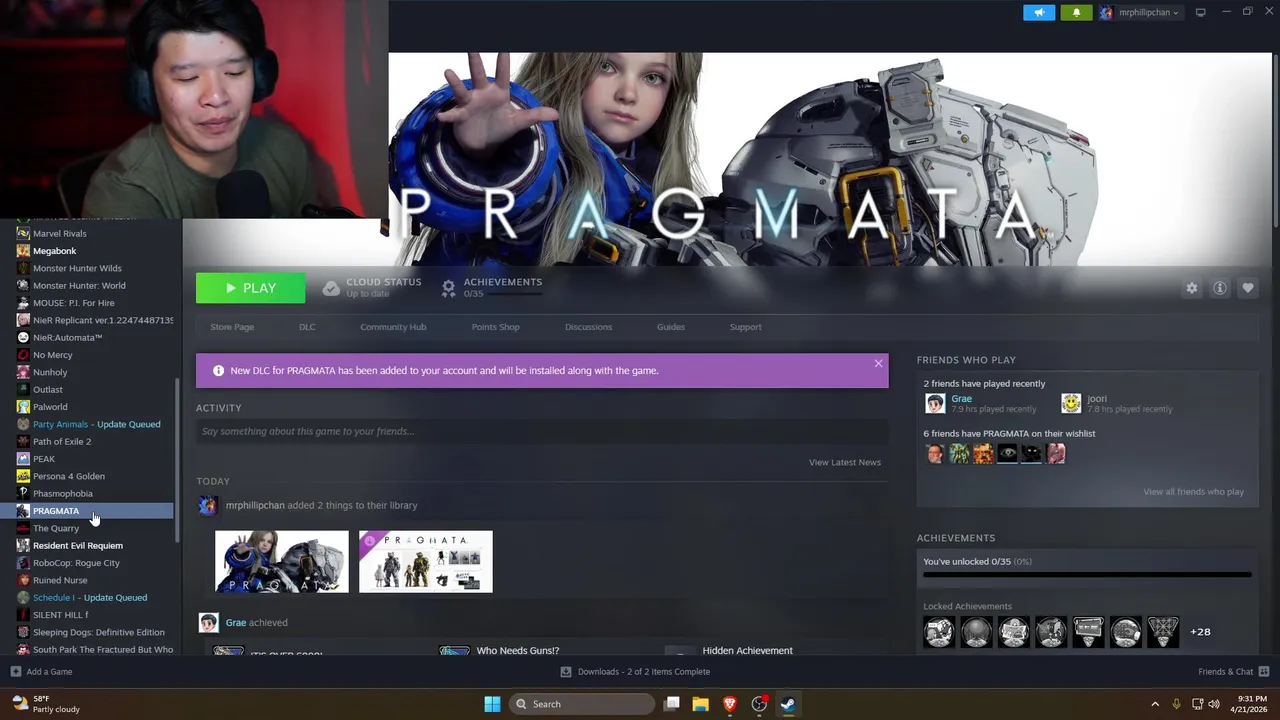
Task: Click Add a Game
Action: pos(41,672)
